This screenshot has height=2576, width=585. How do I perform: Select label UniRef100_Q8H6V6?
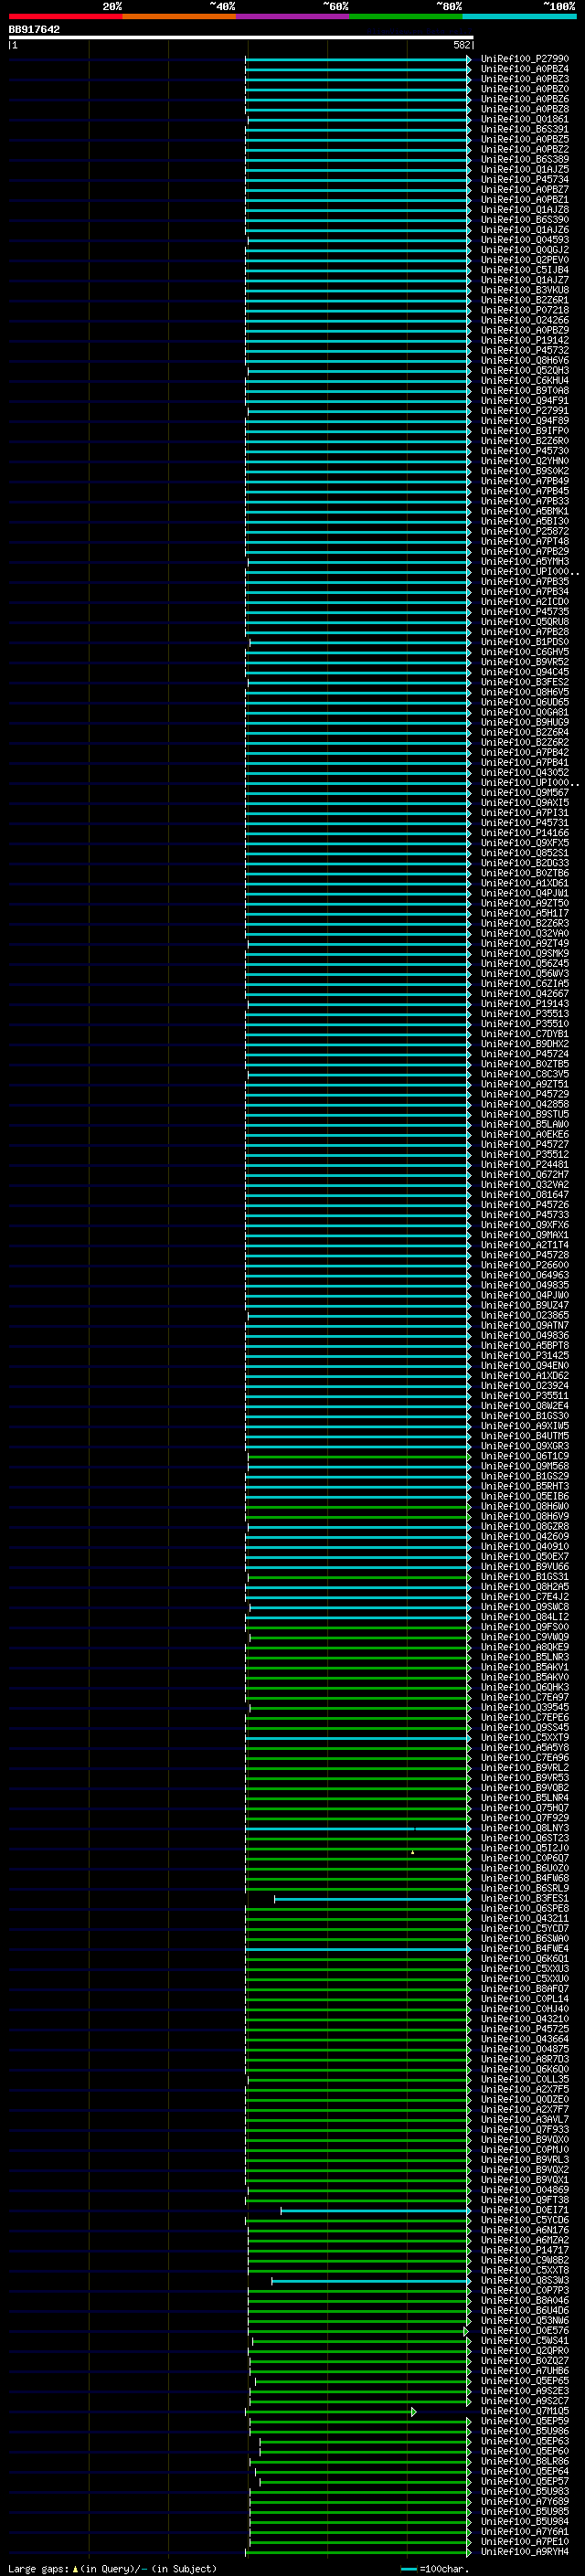pyautogui.click(x=525, y=360)
